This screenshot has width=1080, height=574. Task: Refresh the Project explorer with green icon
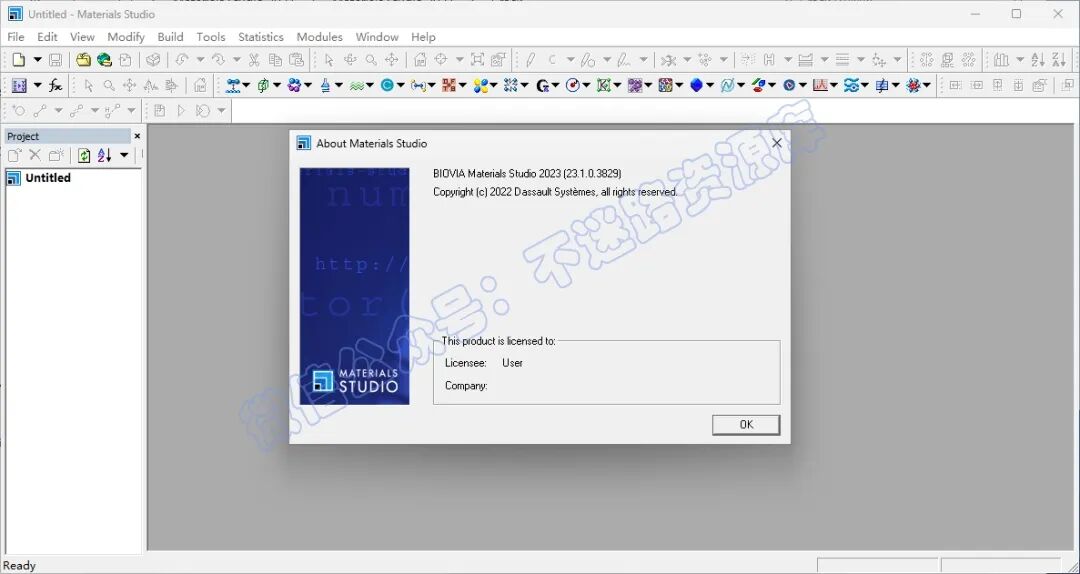pos(83,155)
